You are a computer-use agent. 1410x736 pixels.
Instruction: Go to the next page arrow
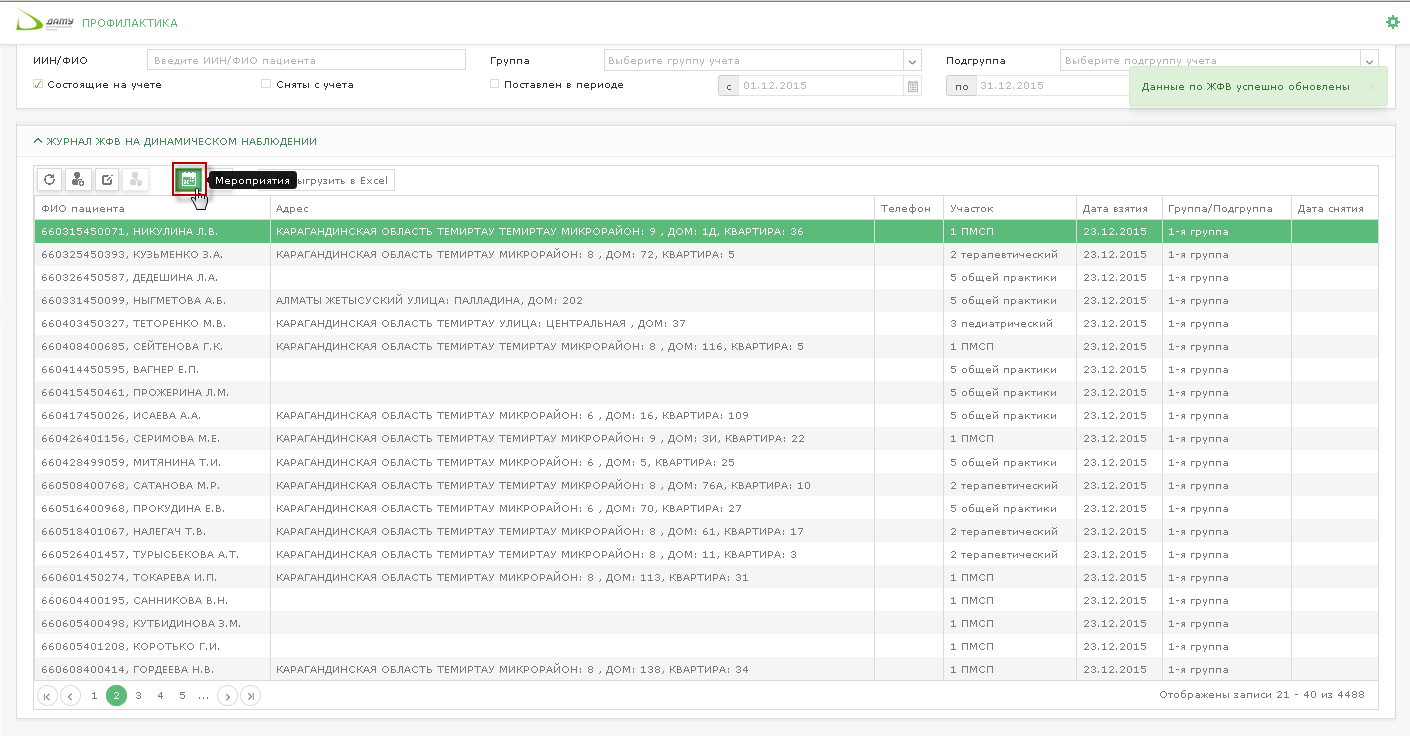(x=228, y=696)
